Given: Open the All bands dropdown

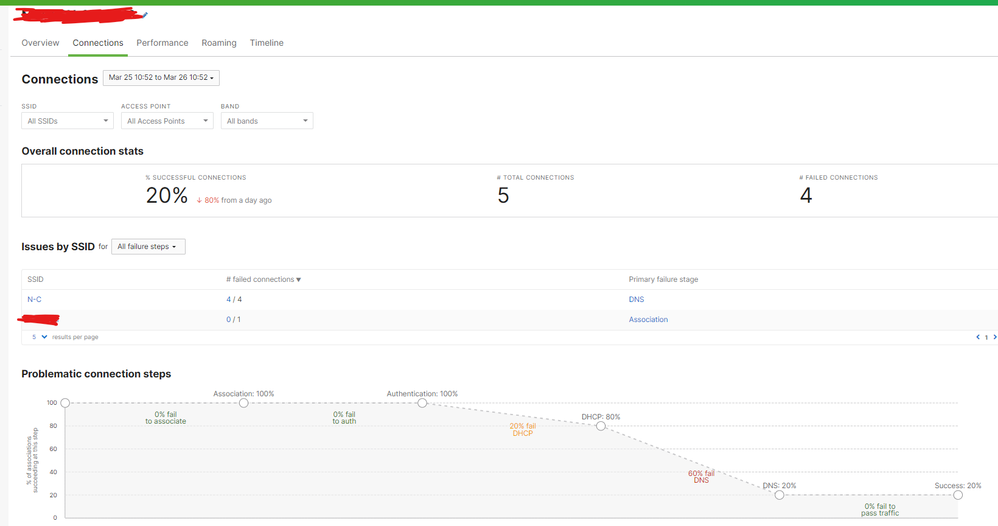Looking at the screenshot, I should 266,121.
